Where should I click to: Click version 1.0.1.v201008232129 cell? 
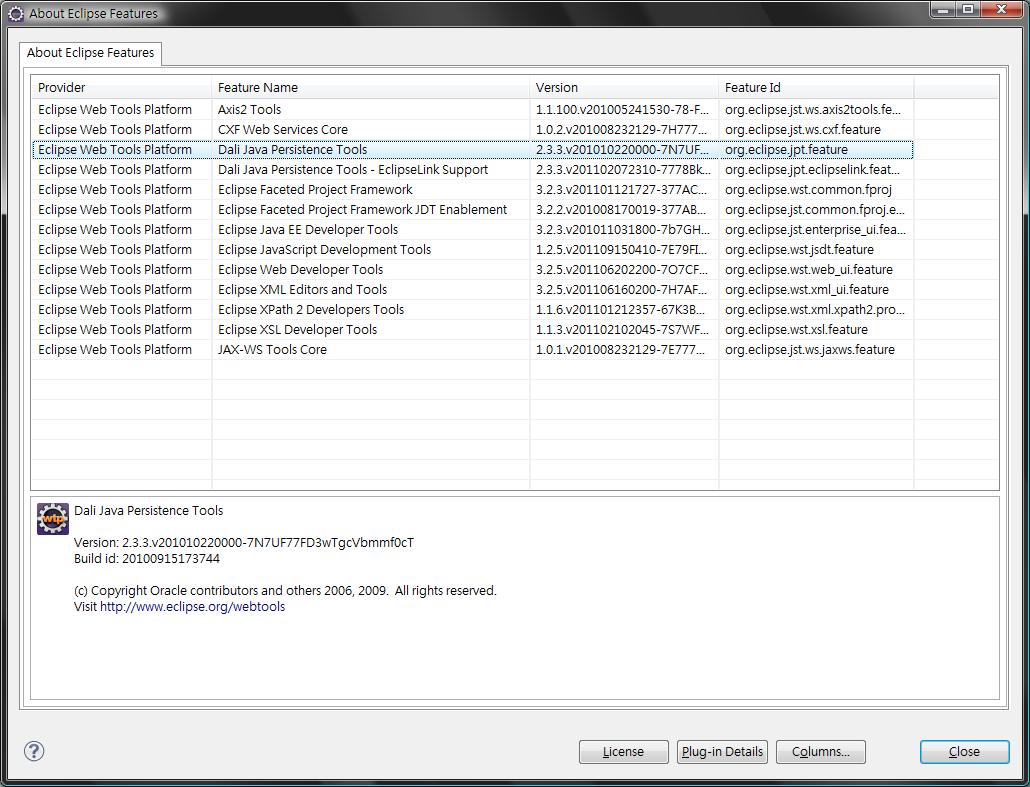(620, 350)
